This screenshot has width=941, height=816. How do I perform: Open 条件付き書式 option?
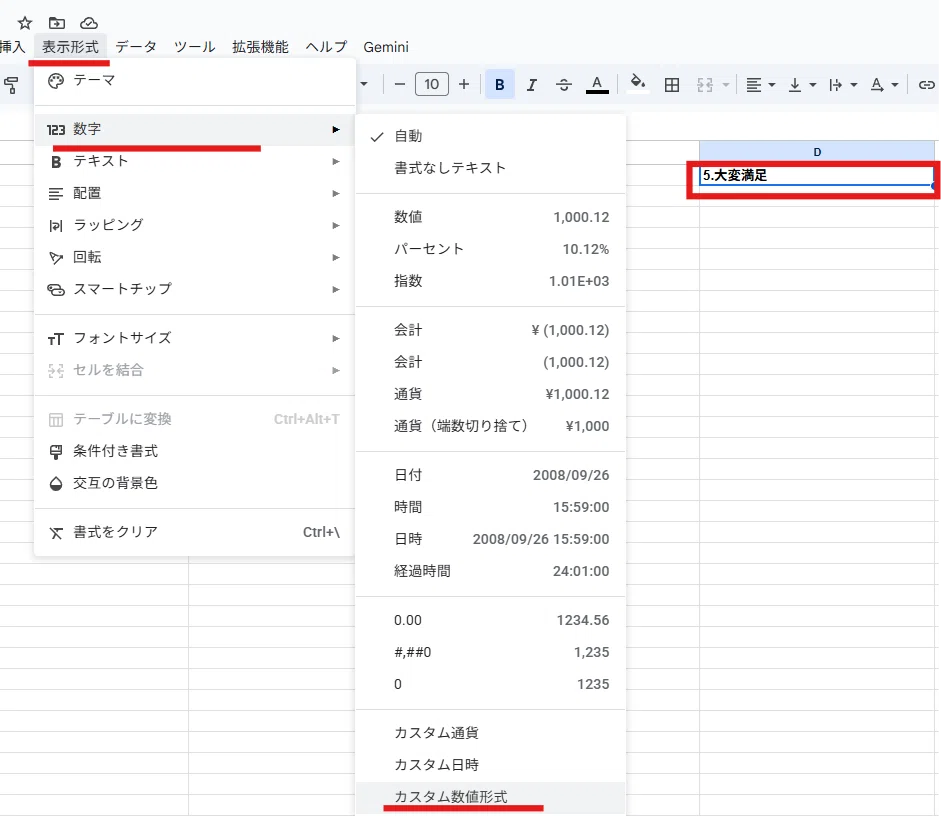point(194,451)
